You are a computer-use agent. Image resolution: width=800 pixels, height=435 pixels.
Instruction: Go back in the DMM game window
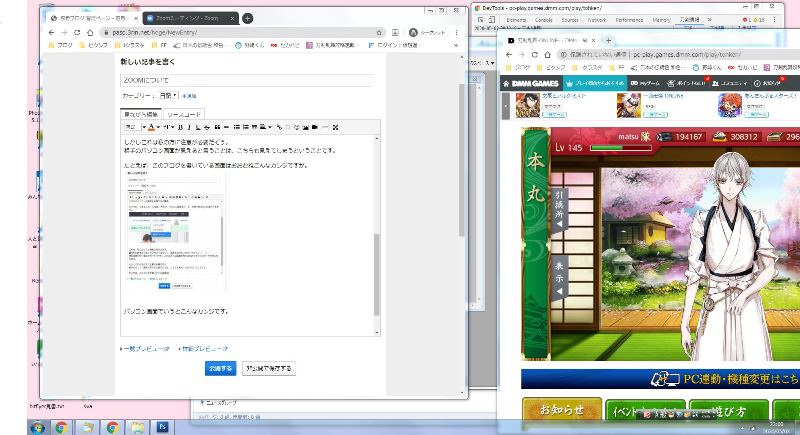click(x=509, y=55)
